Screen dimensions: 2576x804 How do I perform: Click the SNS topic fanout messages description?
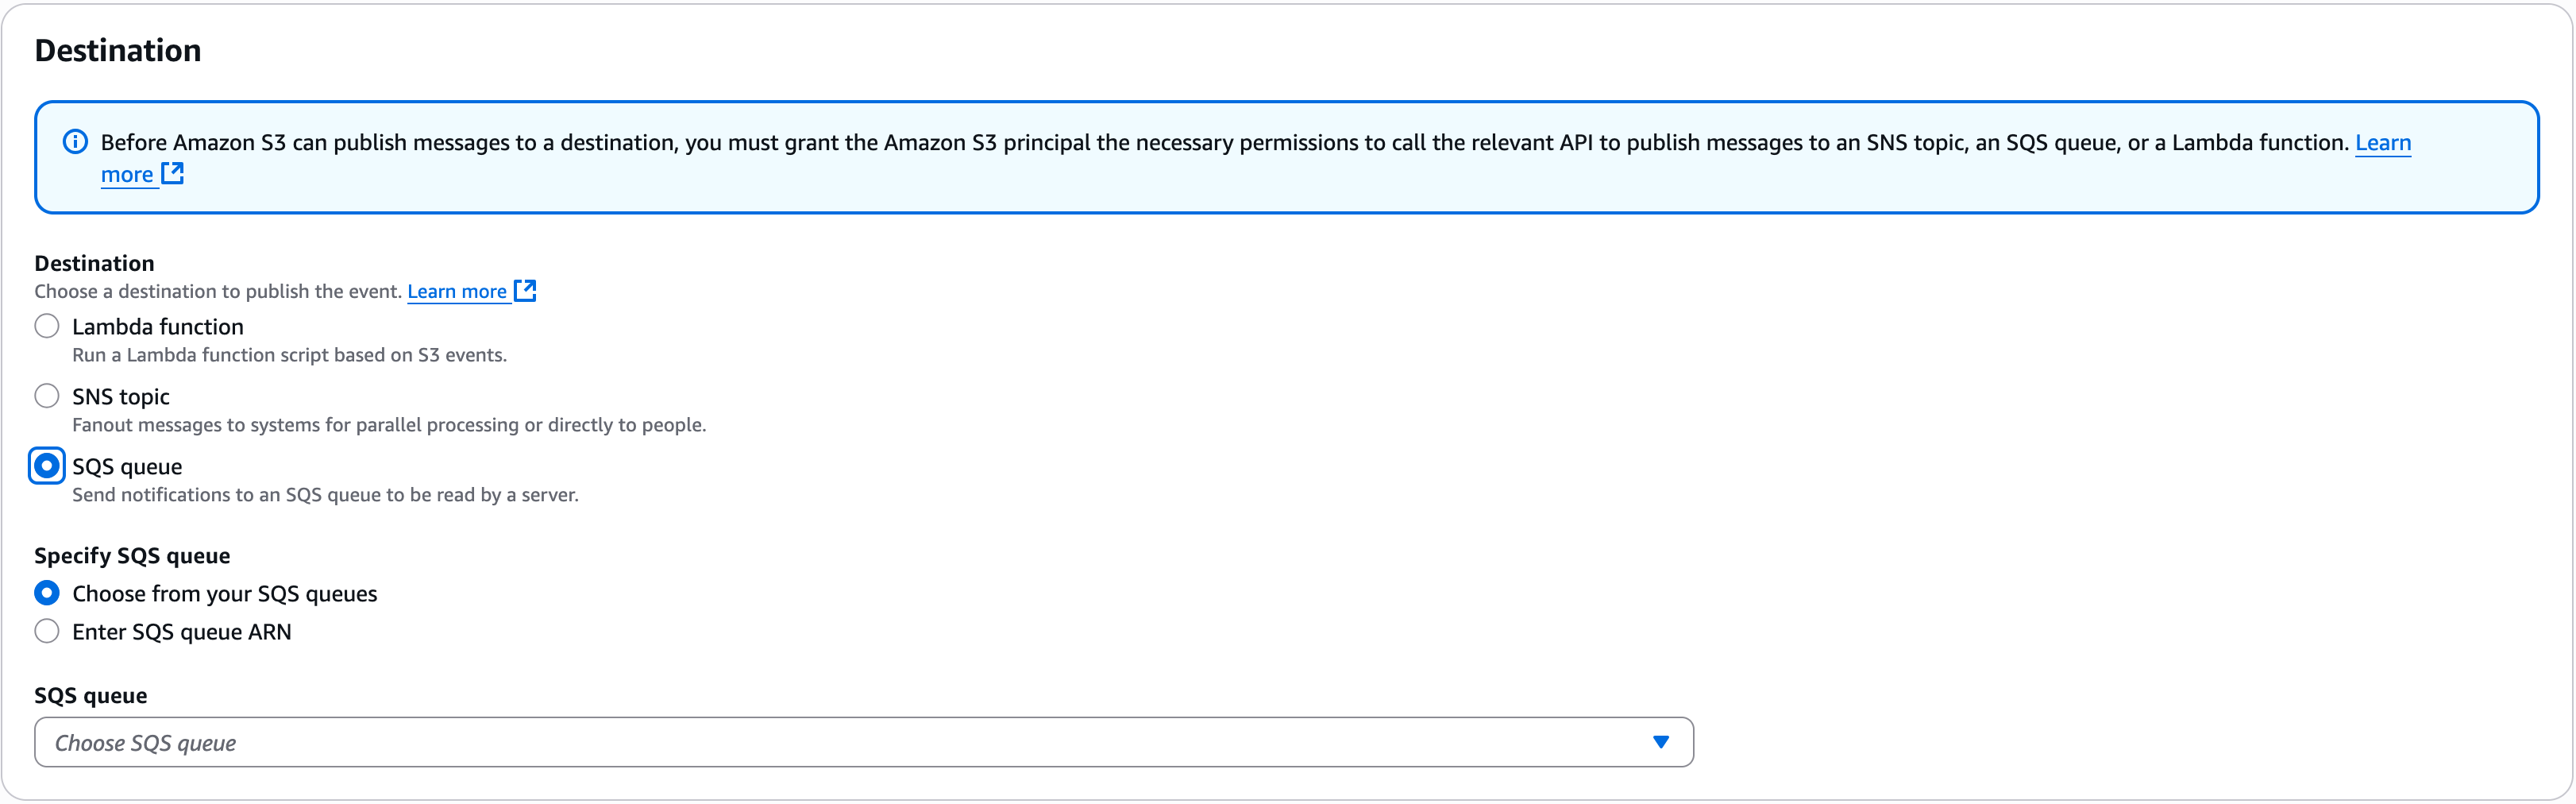pos(389,425)
